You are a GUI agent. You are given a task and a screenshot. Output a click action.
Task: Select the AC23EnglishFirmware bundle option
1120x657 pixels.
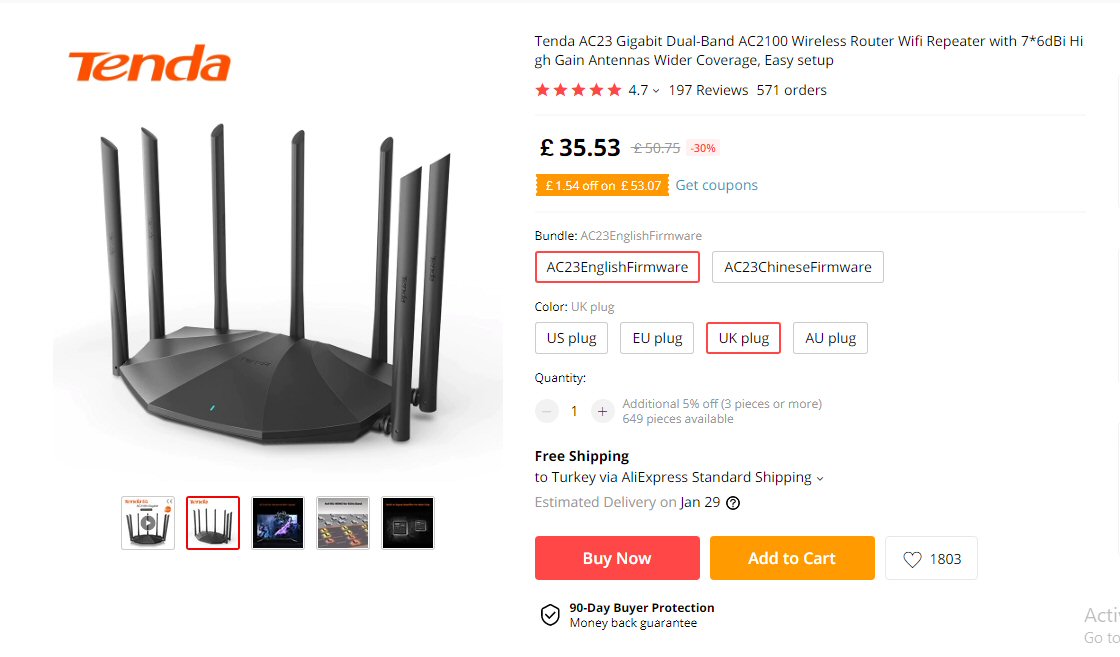point(617,267)
